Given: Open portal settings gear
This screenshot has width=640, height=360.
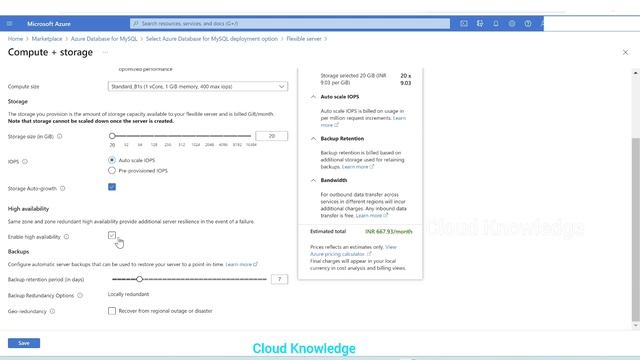Looking at the screenshot, I should (x=512, y=24).
